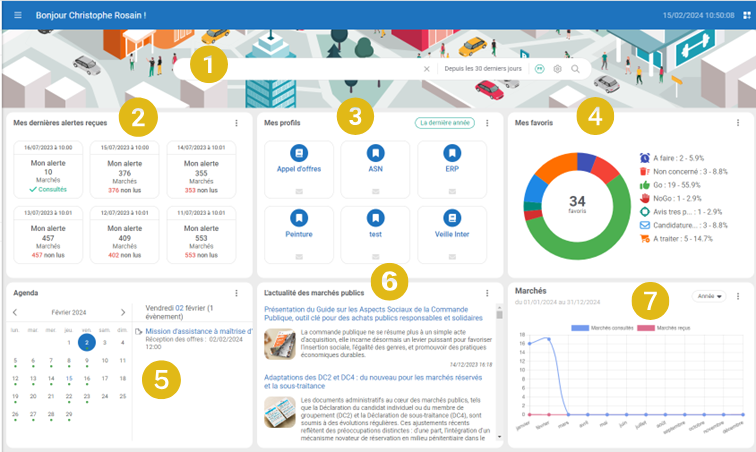This screenshot has height=452, width=756.
Task: Open Agenda three-dot options menu
Action: click(x=236, y=293)
